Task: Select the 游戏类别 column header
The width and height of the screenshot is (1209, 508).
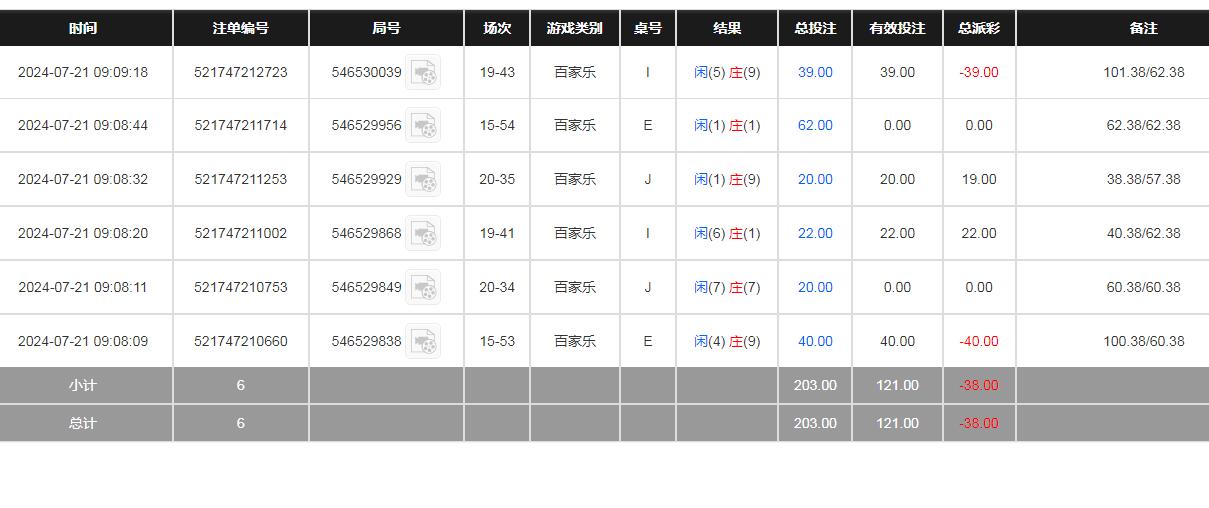Action: point(574,28)
